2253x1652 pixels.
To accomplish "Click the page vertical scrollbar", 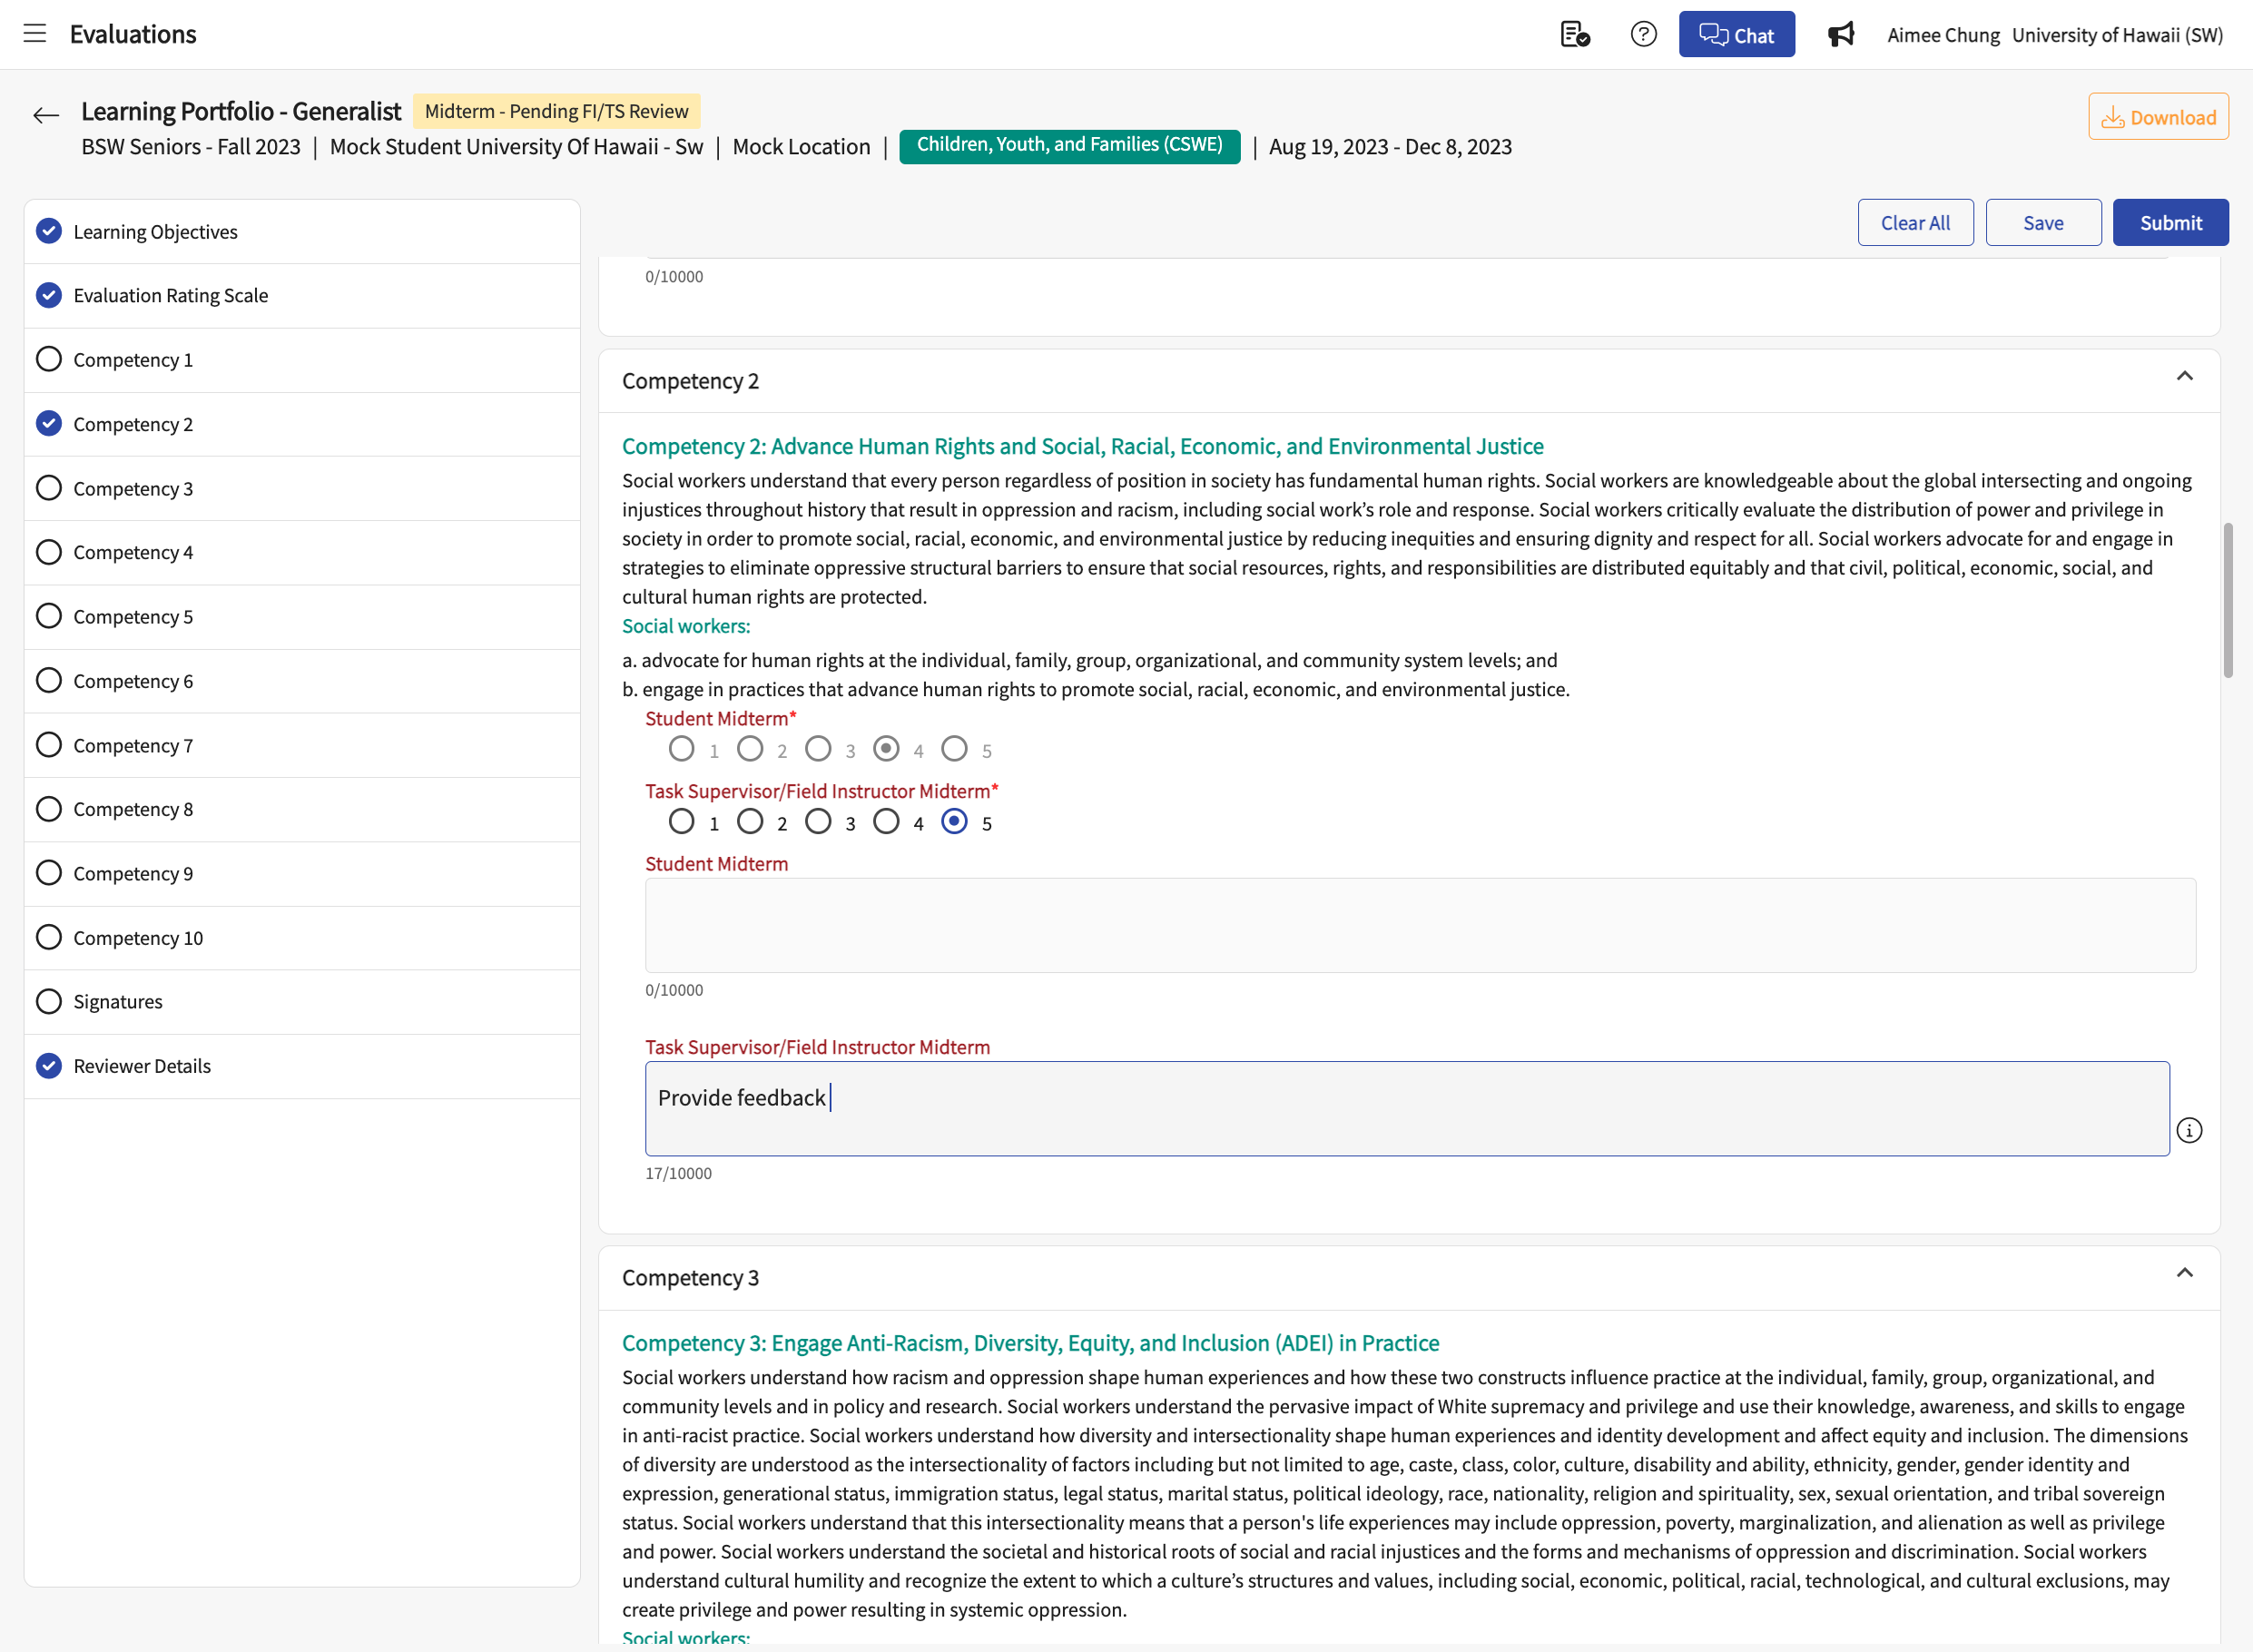I will [2227, 600].
